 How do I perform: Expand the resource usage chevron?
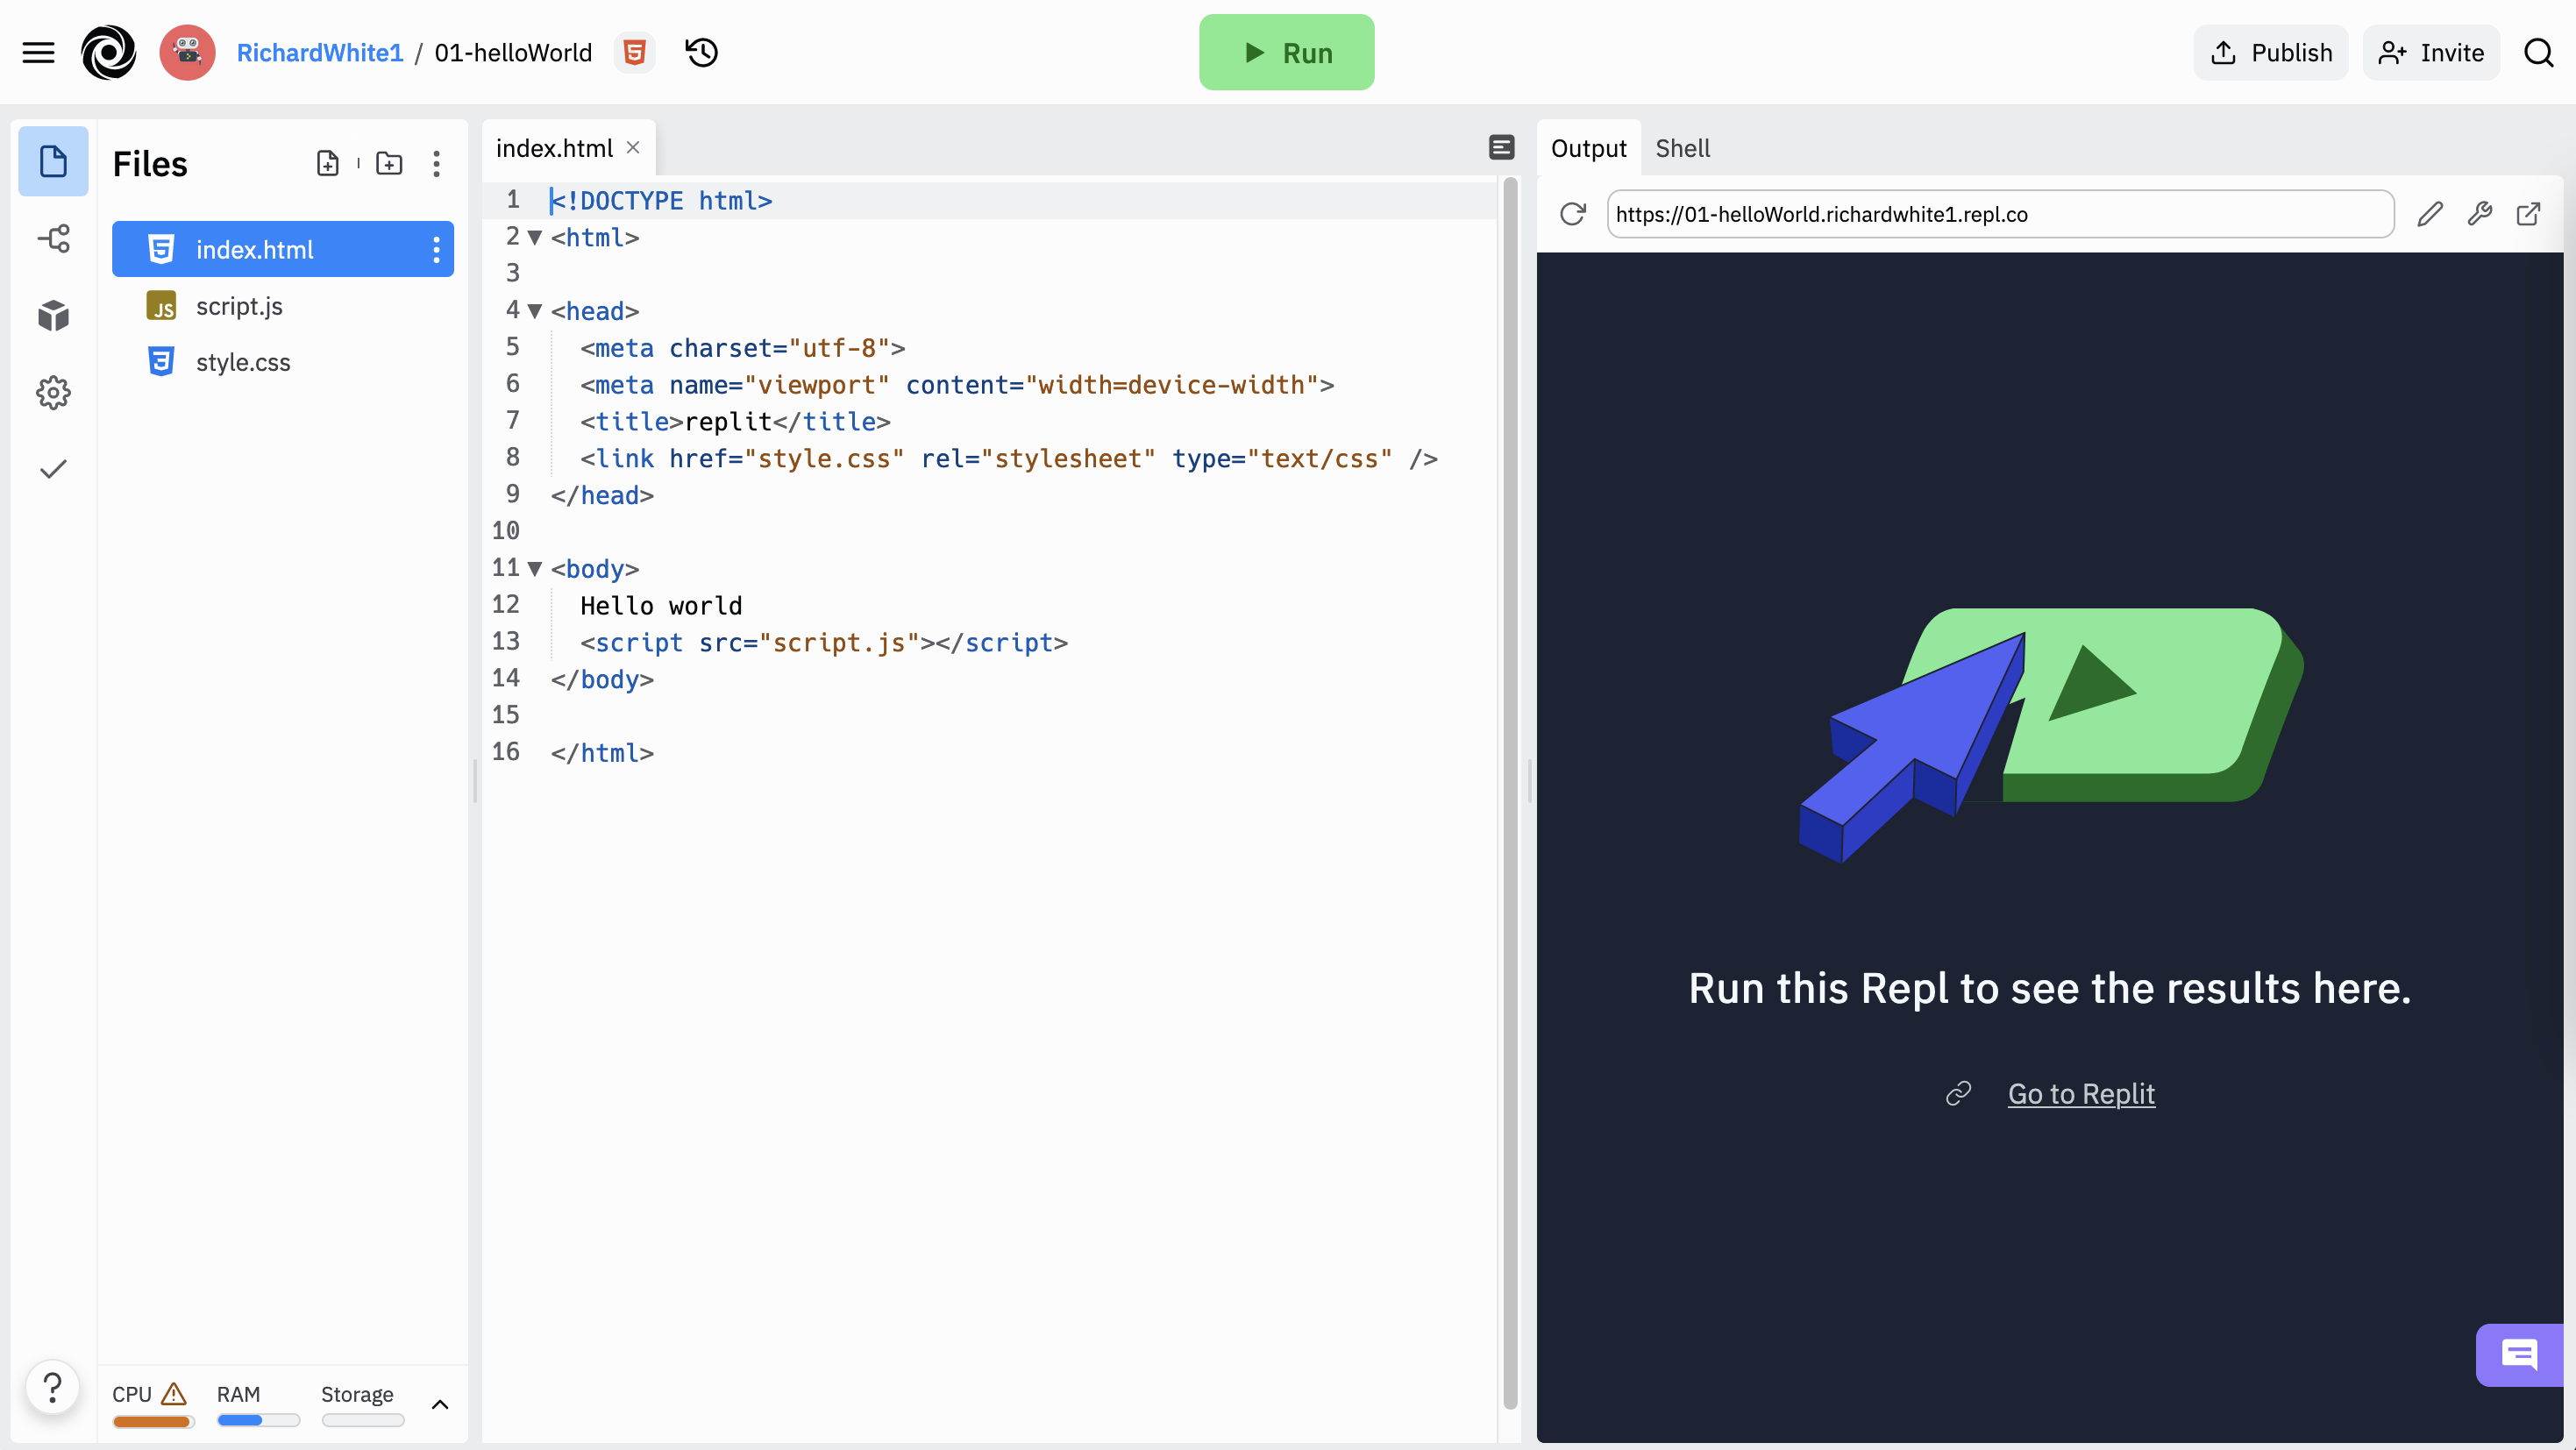(439, 1404)
